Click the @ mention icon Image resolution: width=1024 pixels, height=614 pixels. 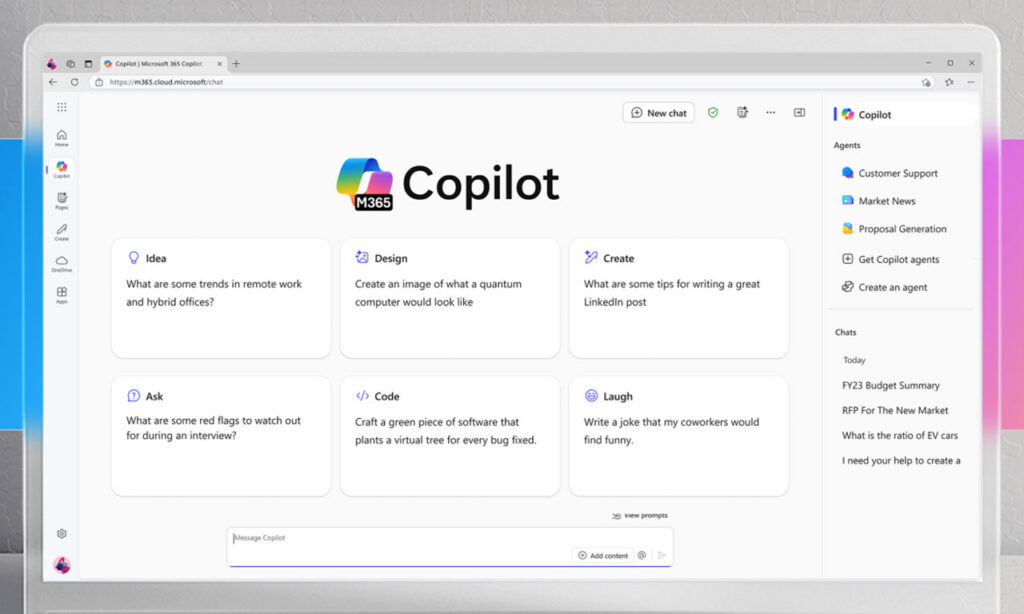642,555
